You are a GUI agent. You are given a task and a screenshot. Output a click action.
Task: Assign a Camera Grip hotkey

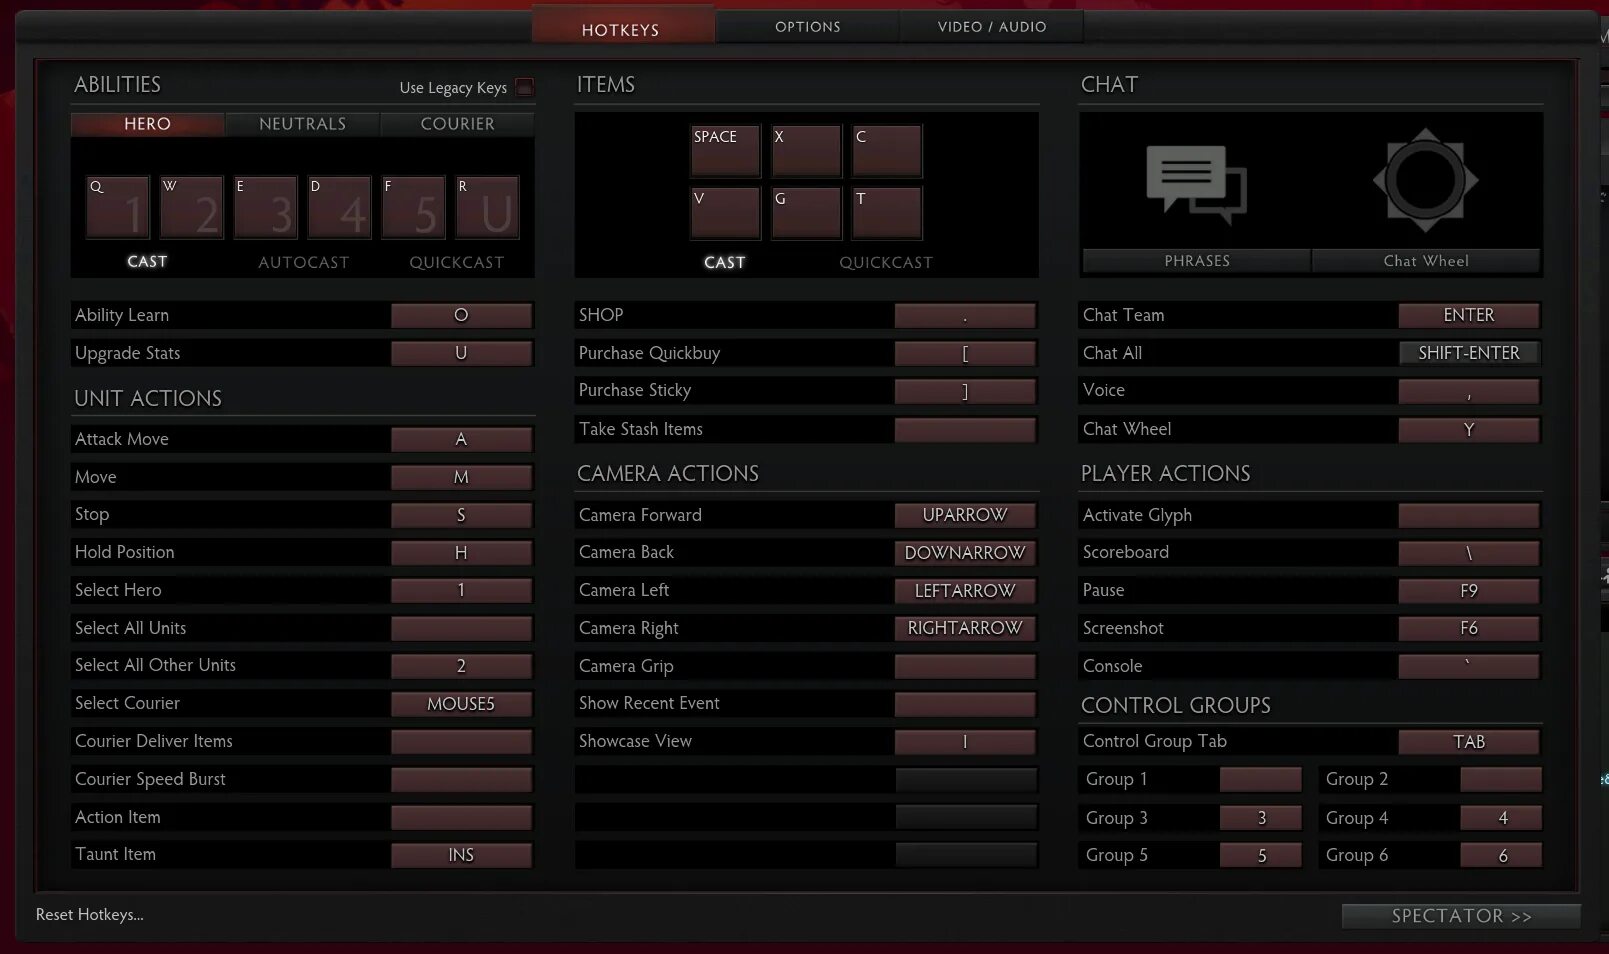[x=965, y=666]
